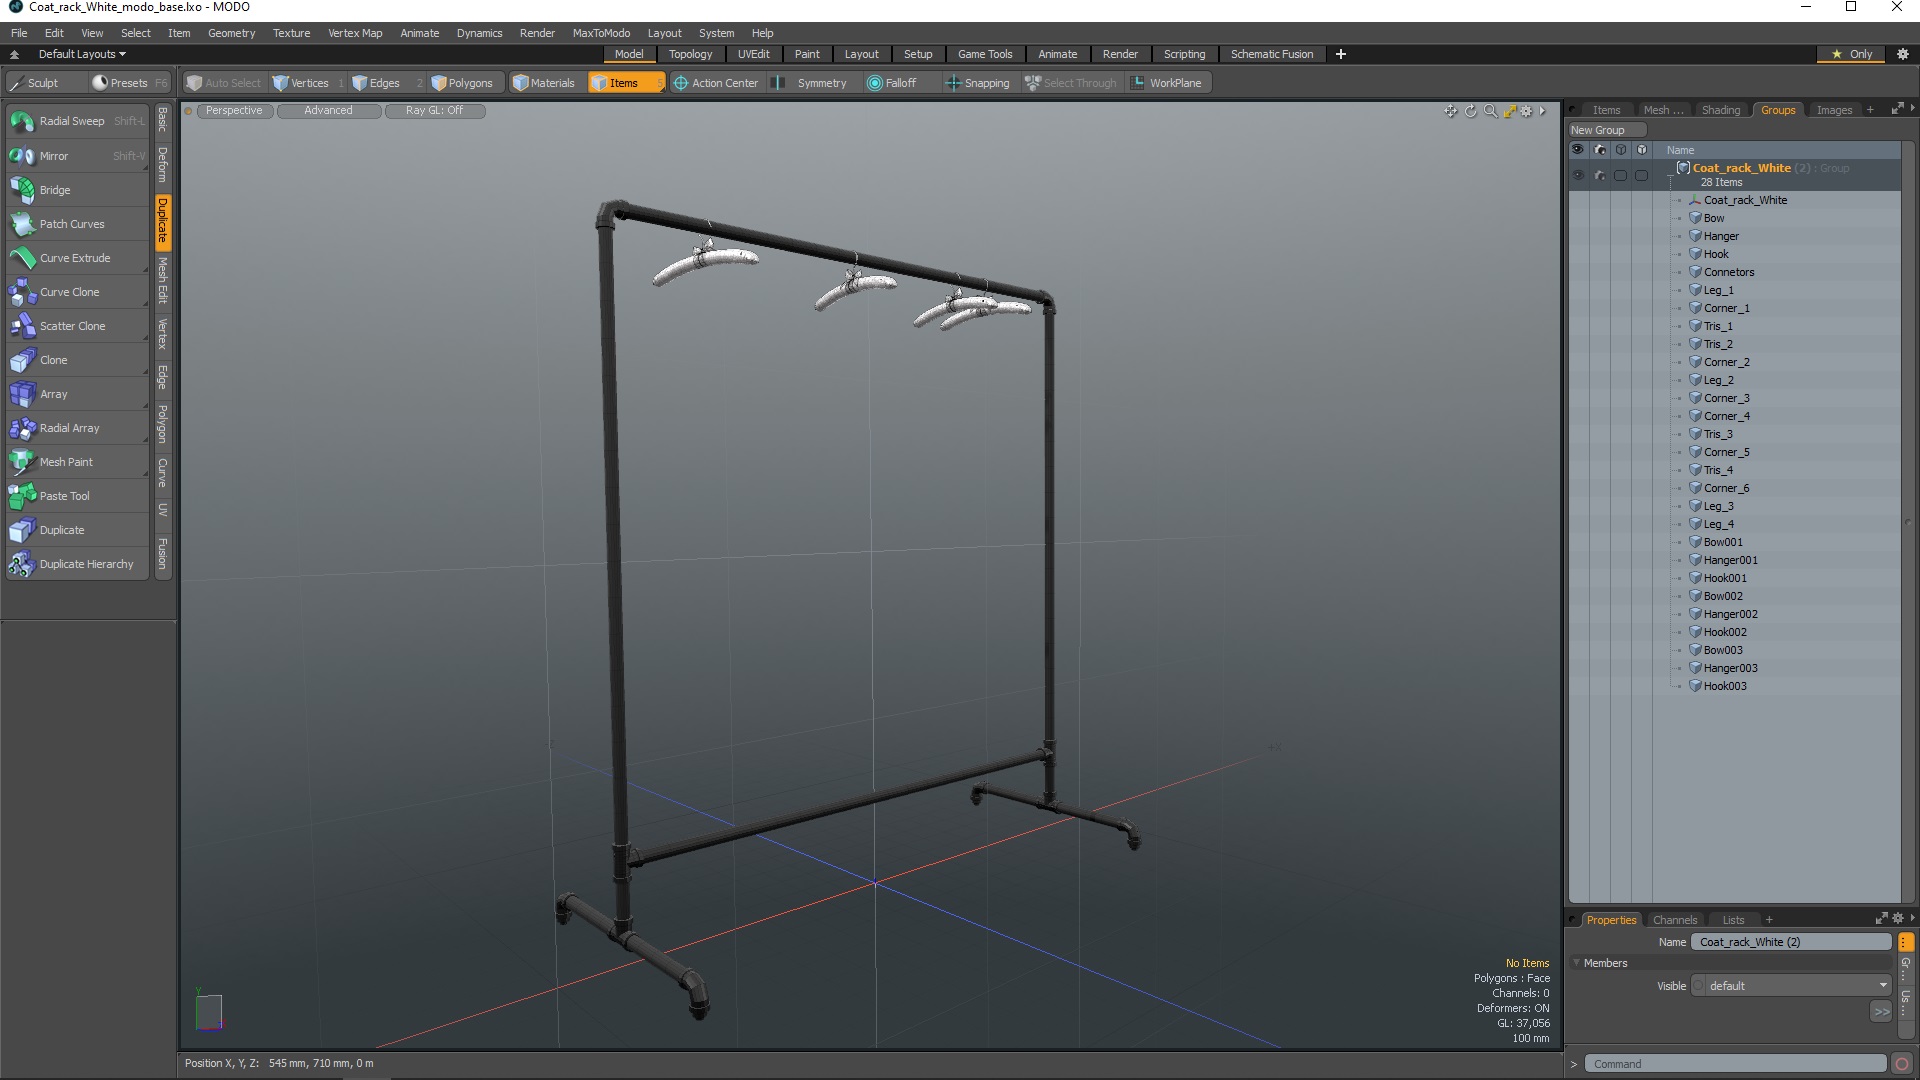The height and width of the screenshot is (1080, 1920).
Task: Choose the Paste Tool
Action: [x=77, y=496]
